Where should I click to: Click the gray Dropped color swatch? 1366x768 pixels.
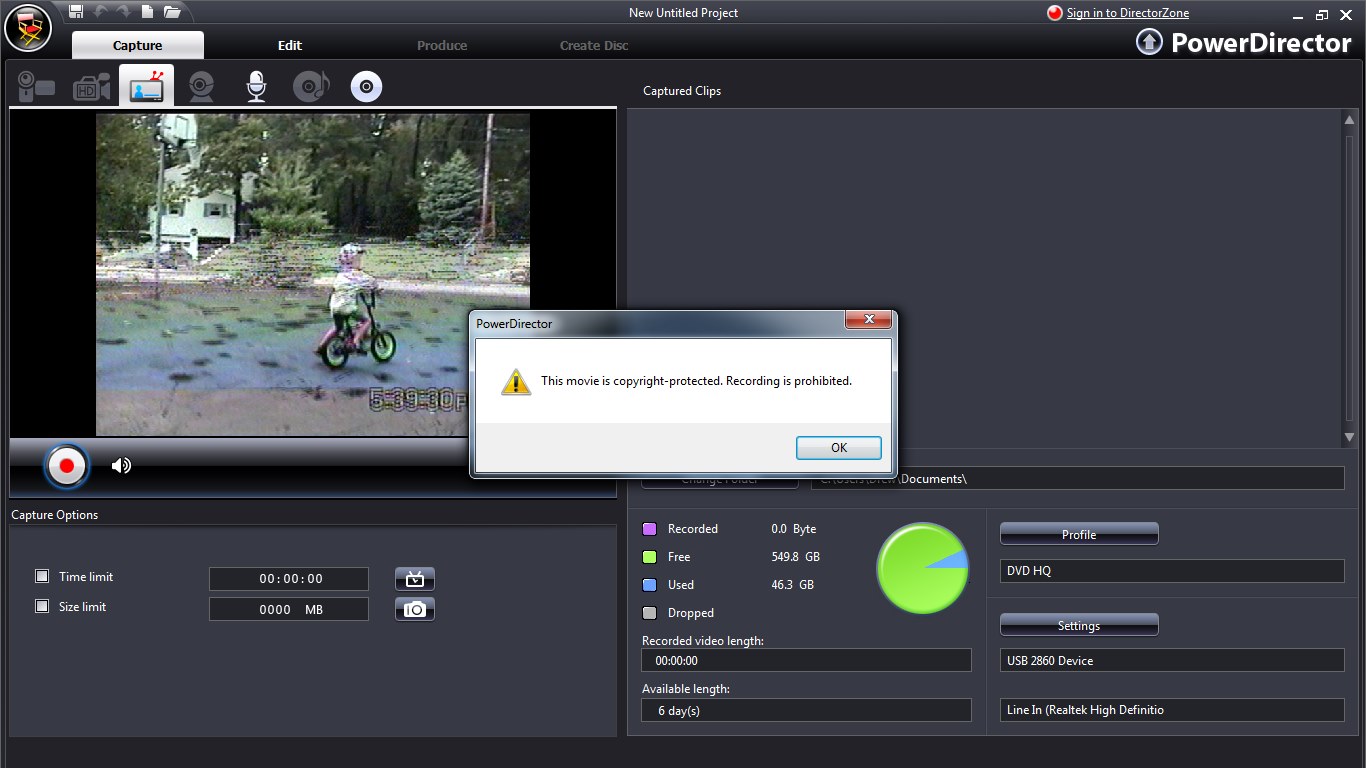(649, 612)
